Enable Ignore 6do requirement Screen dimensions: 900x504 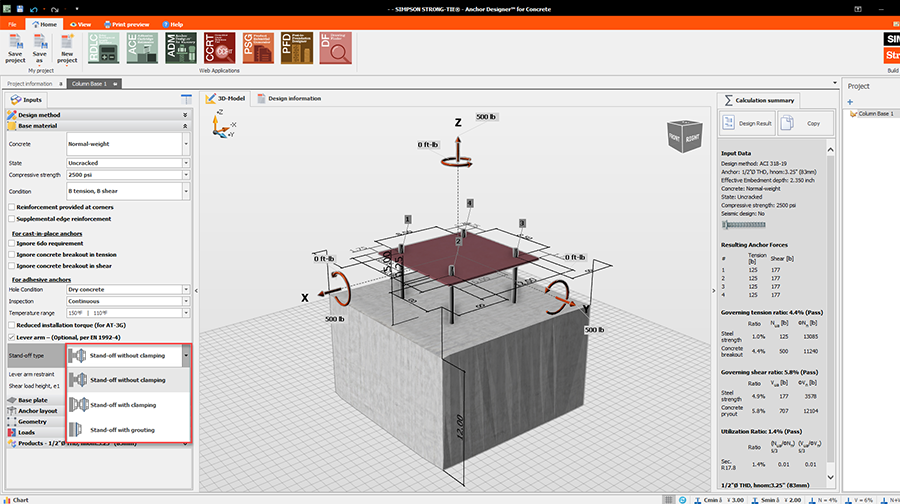[11, 243]
